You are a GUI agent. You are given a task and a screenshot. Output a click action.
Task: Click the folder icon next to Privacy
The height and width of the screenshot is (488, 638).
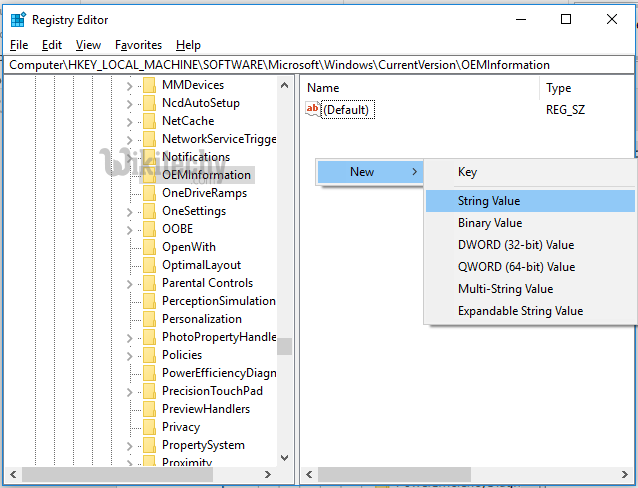148,427
